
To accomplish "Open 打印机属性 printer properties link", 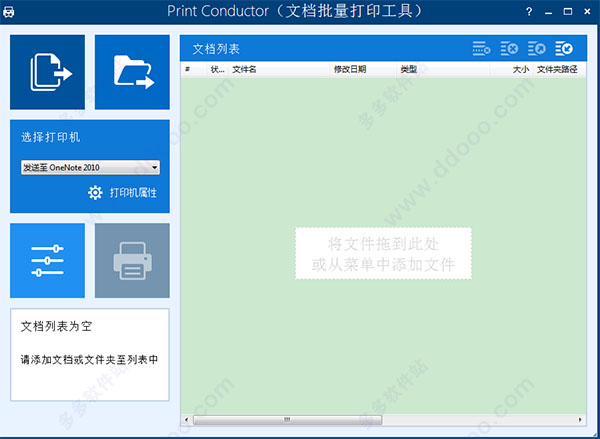I will click(x=133, y=193).
